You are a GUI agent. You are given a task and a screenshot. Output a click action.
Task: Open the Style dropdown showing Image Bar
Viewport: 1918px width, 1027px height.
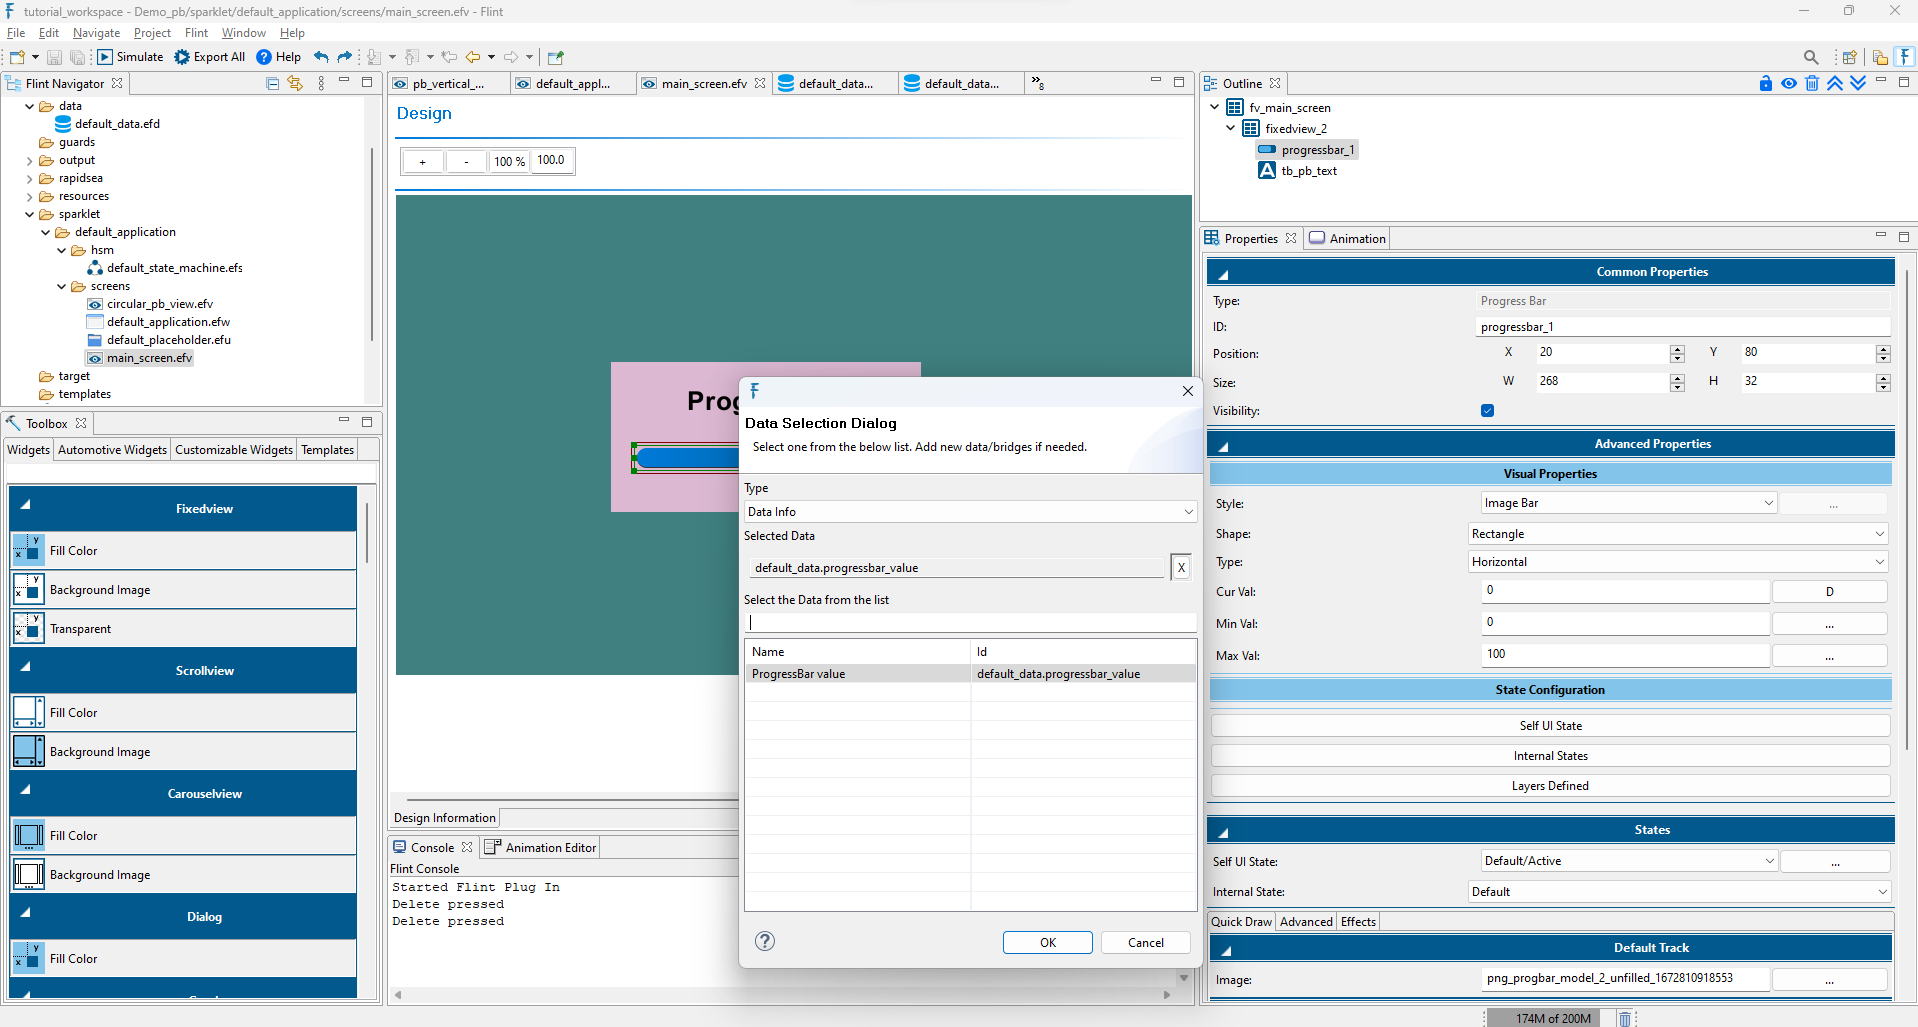click(1770, 503)
